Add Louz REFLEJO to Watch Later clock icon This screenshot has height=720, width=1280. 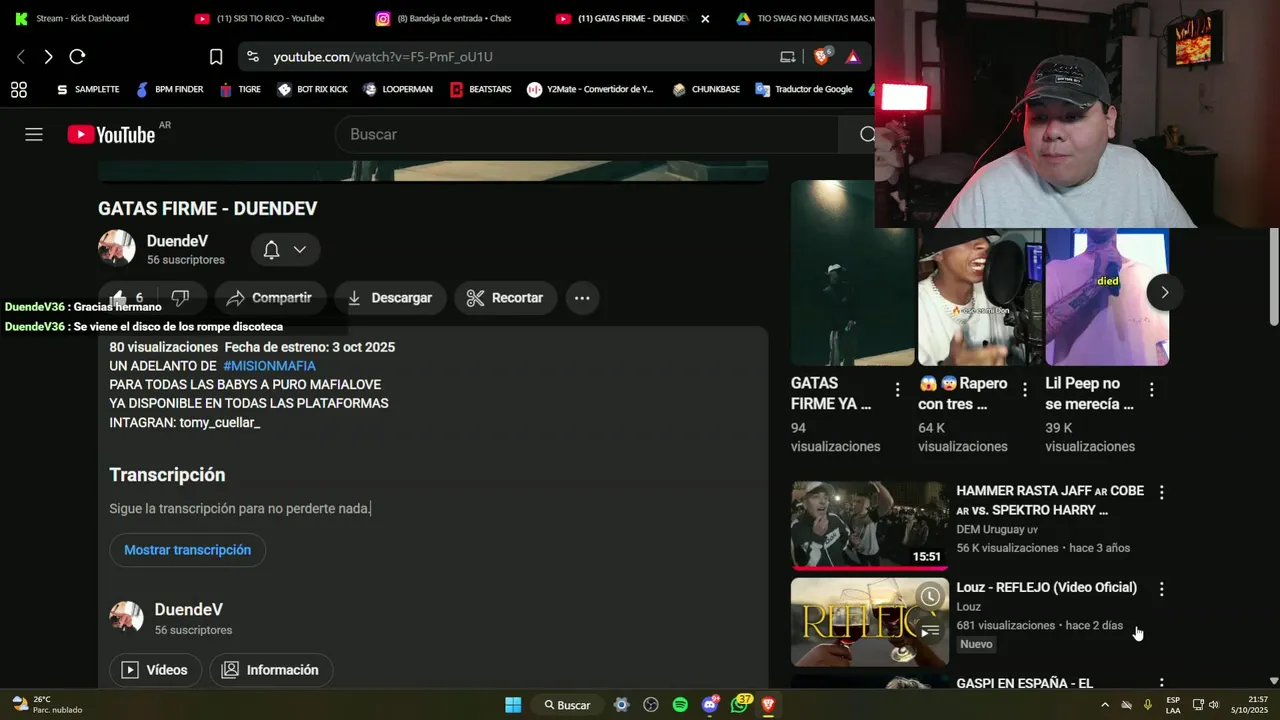930,597
